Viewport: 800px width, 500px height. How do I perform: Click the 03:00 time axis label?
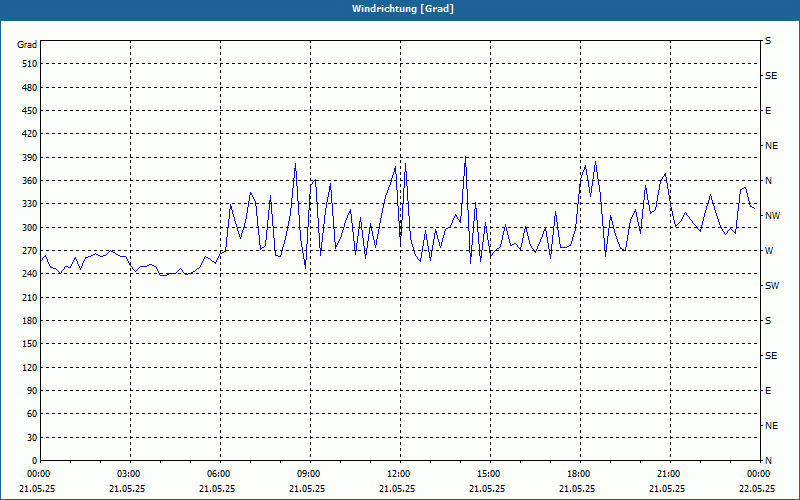click(x=129, y=474)
